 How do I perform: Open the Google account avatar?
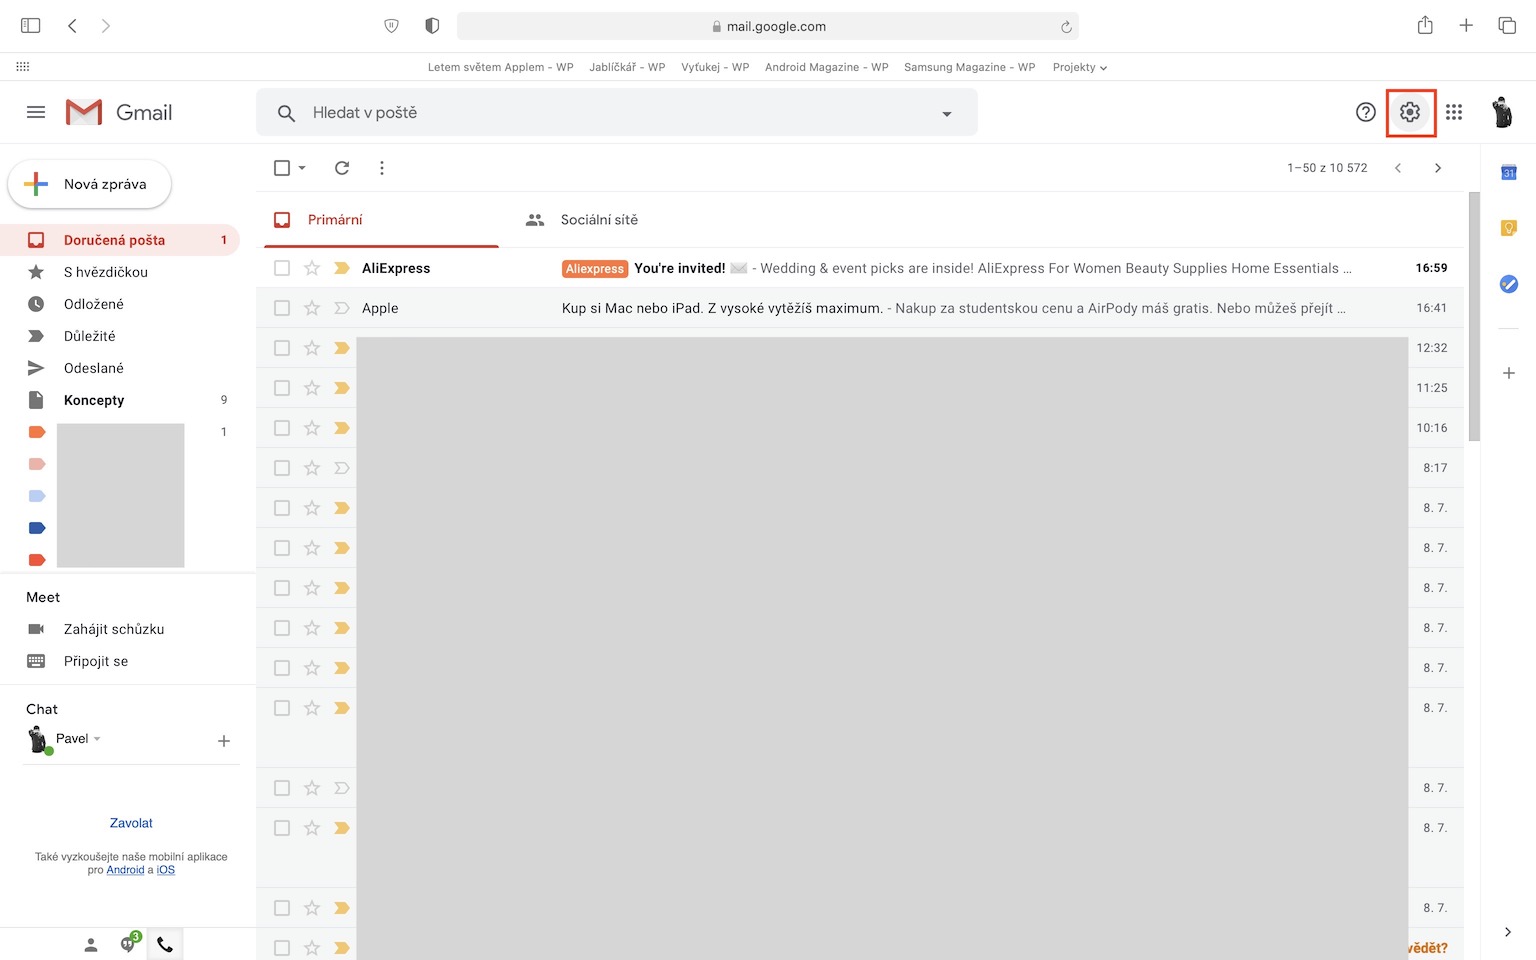pos(1502,113)
